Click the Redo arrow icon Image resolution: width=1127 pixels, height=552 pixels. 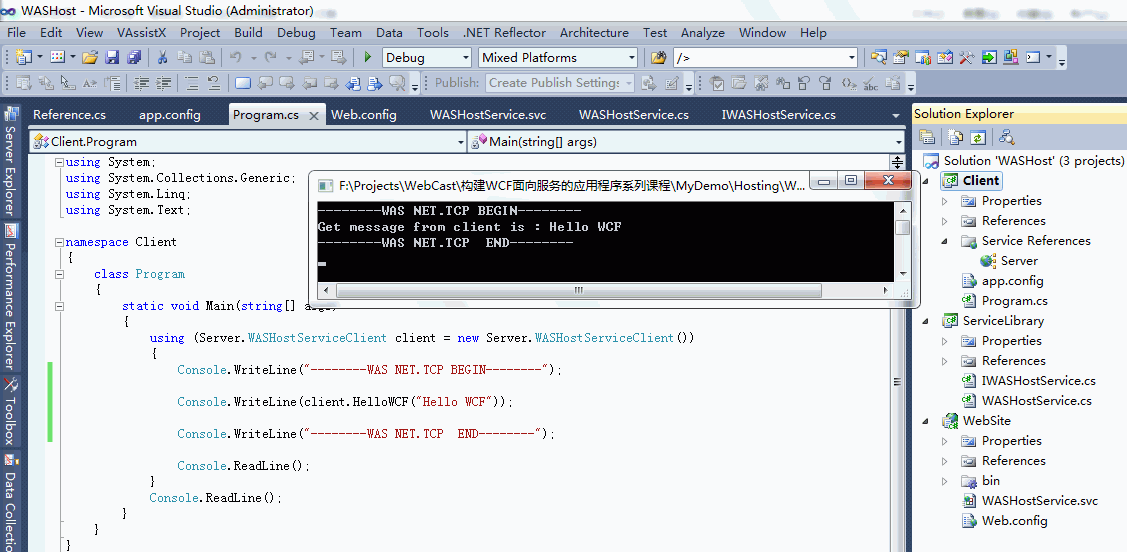click(x=271, y=58)
